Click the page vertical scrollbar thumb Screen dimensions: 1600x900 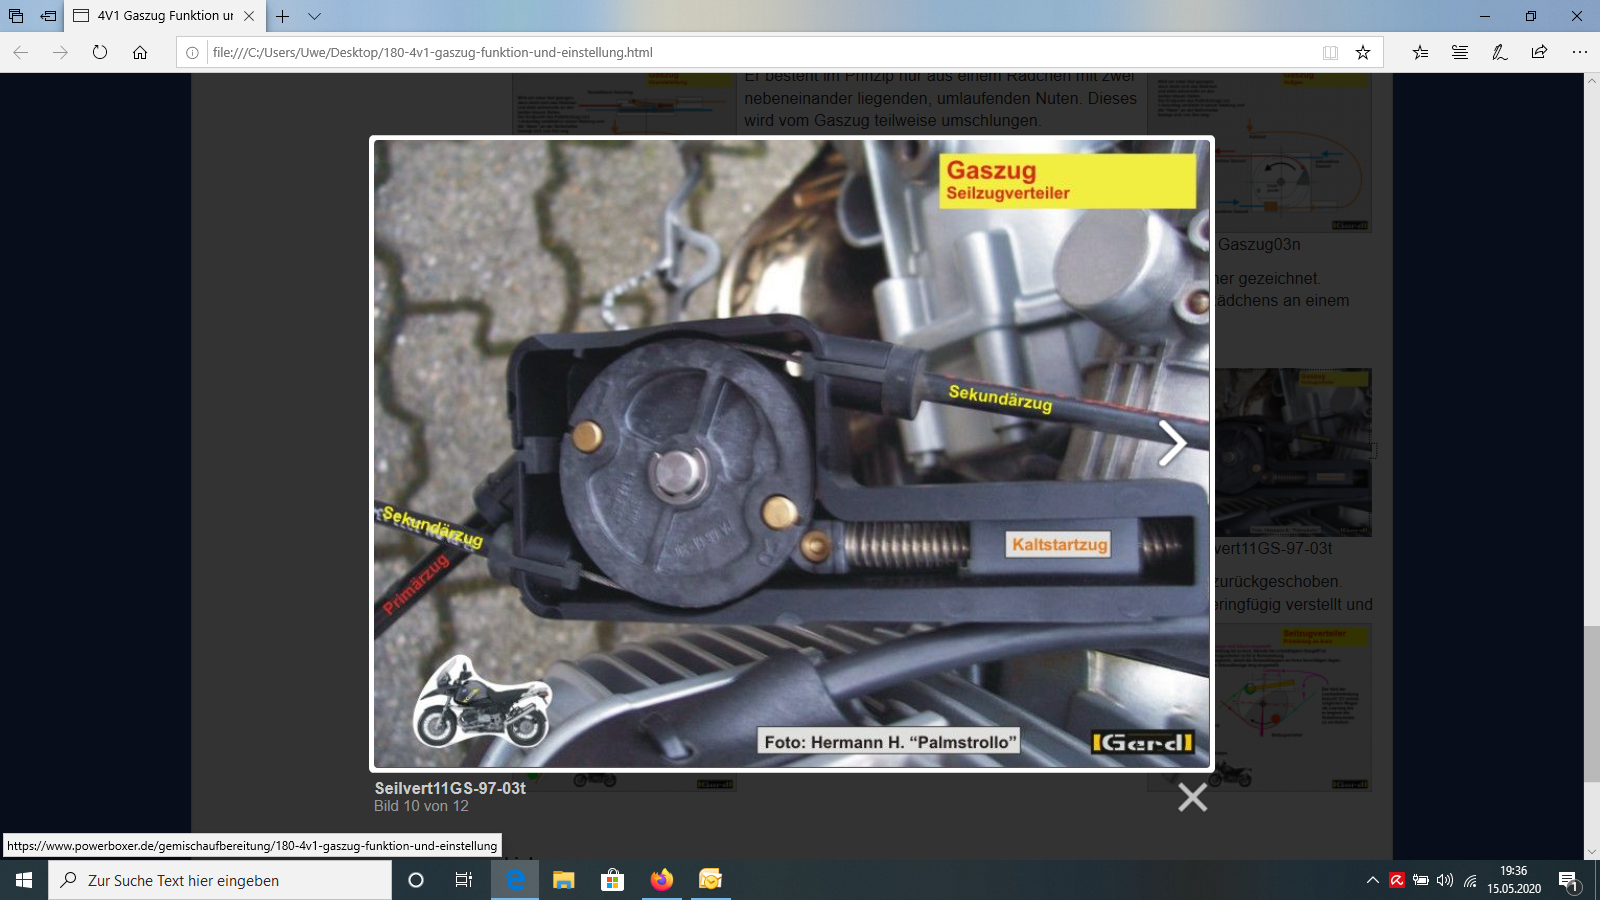click(1591, 703)
